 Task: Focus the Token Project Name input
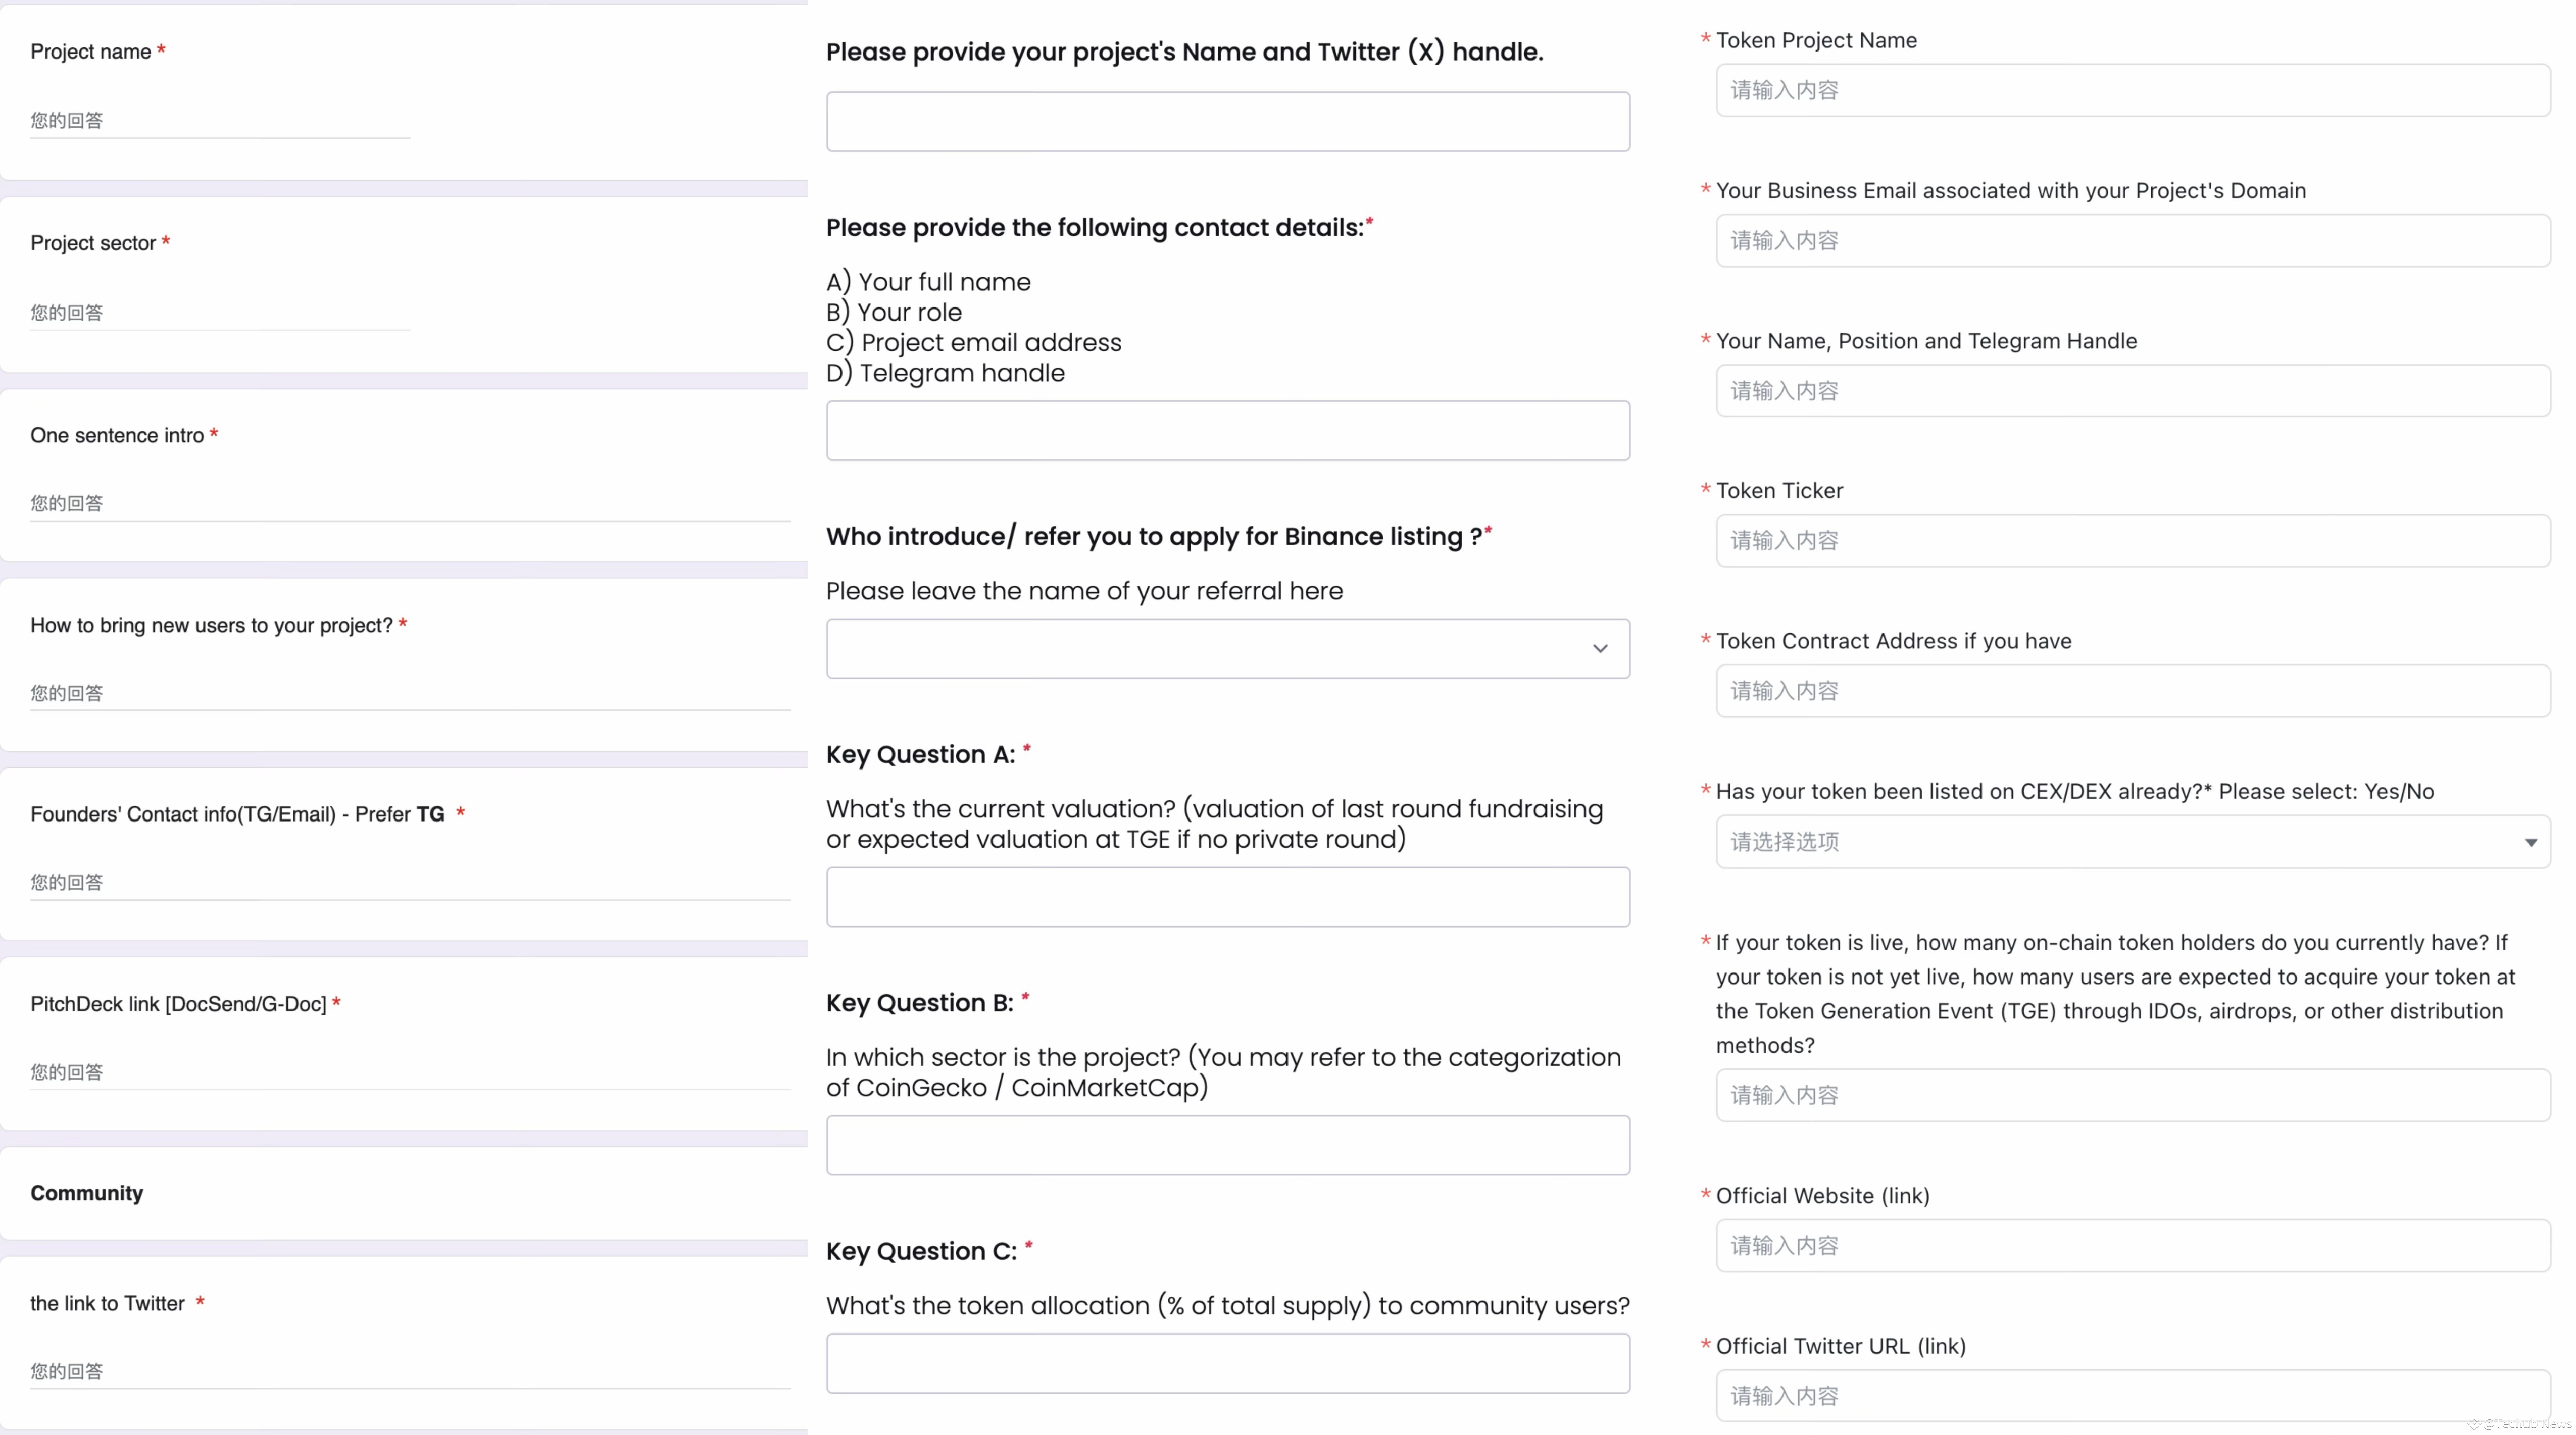tap(2132, 91)
